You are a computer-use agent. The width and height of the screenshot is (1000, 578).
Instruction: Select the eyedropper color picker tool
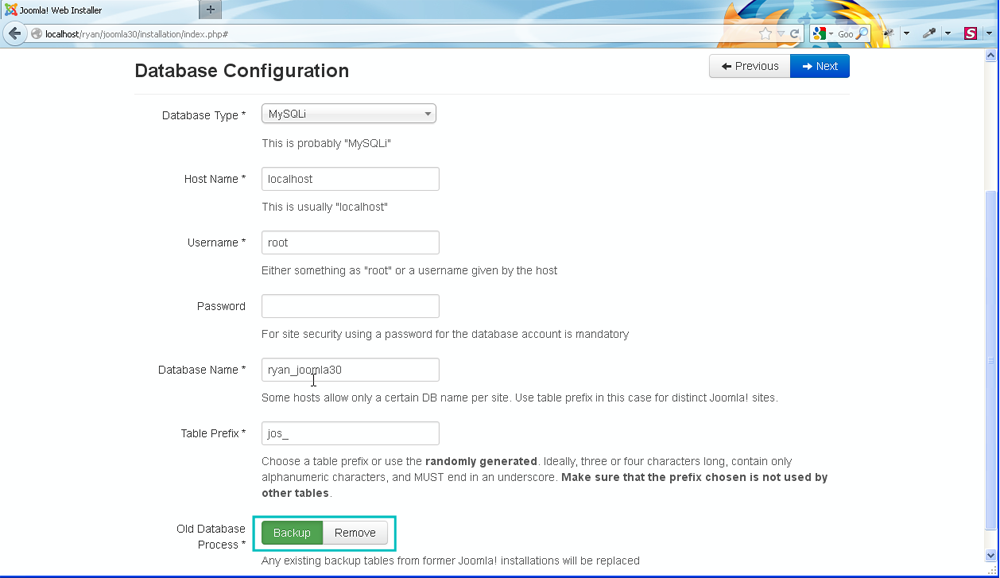pyautogui.click(x=930, y=33)
